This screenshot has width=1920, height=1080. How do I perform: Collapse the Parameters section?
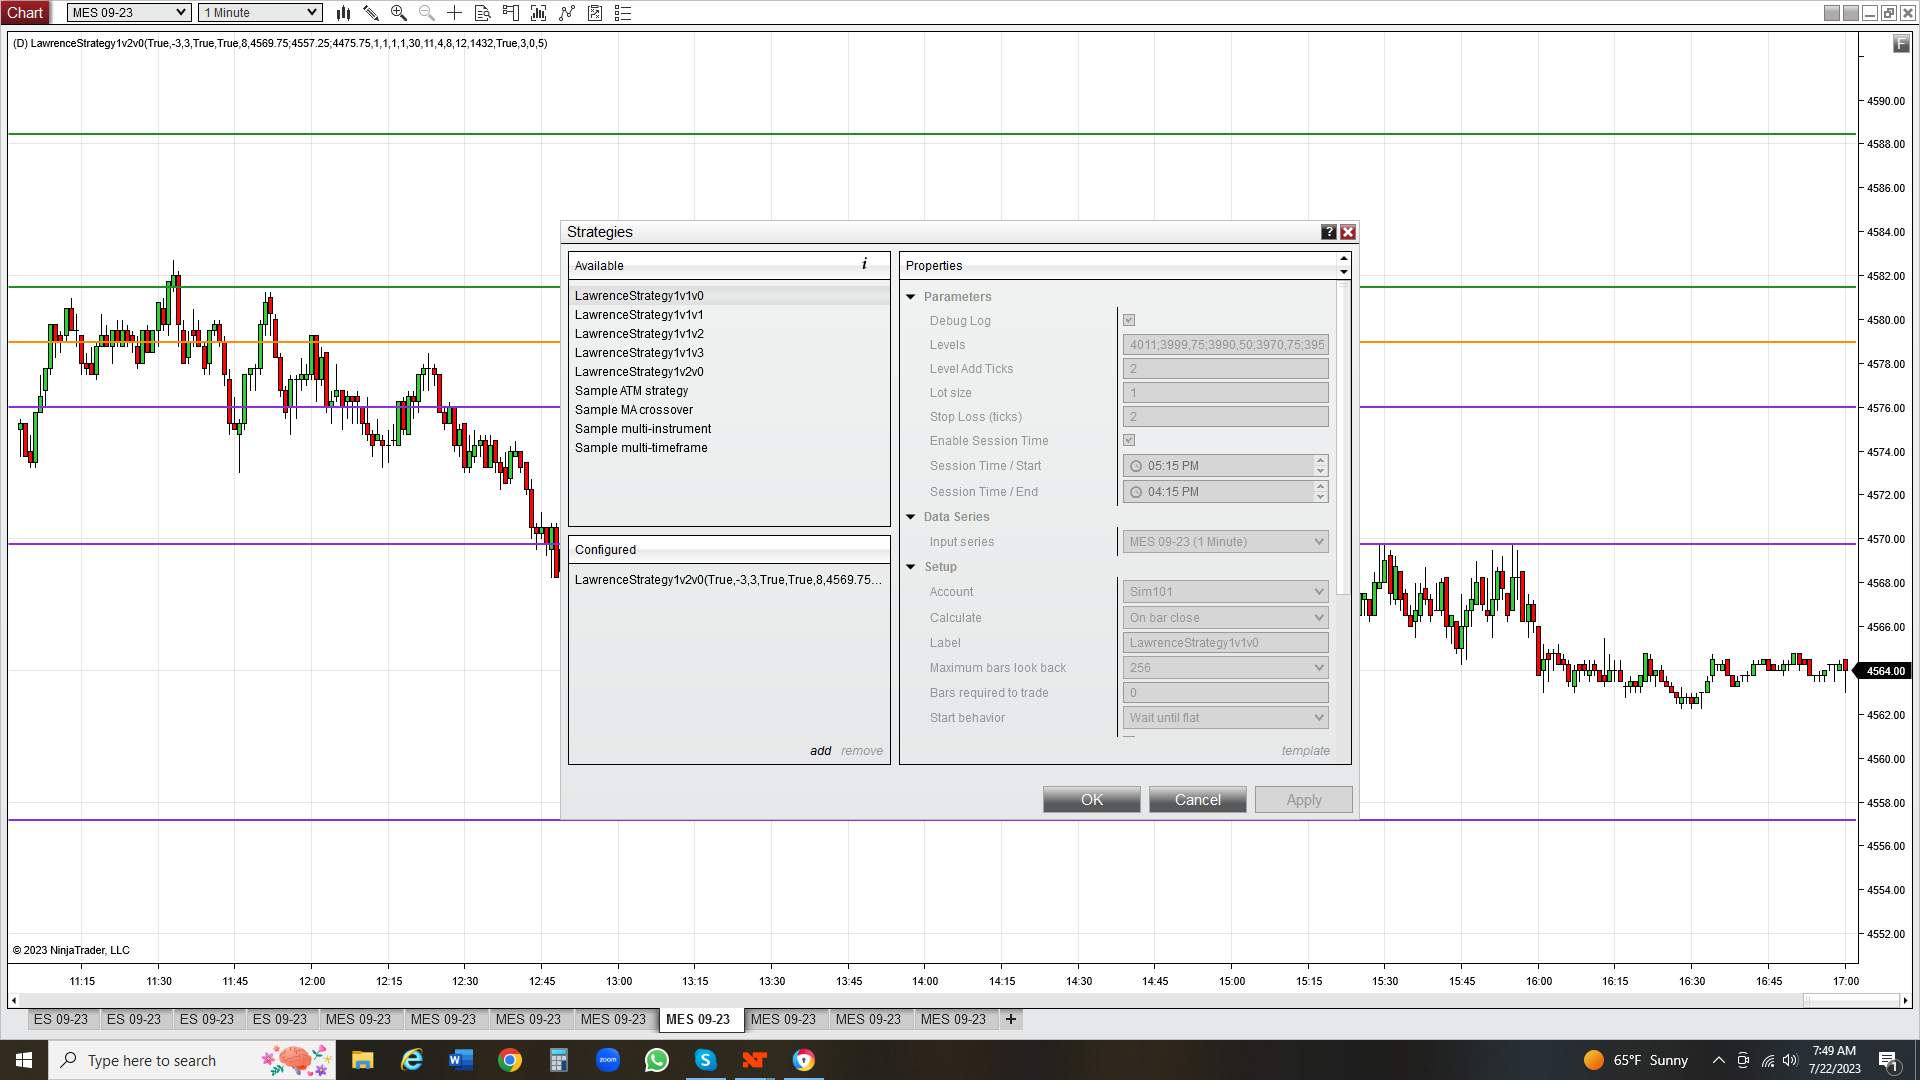[911, 297]
